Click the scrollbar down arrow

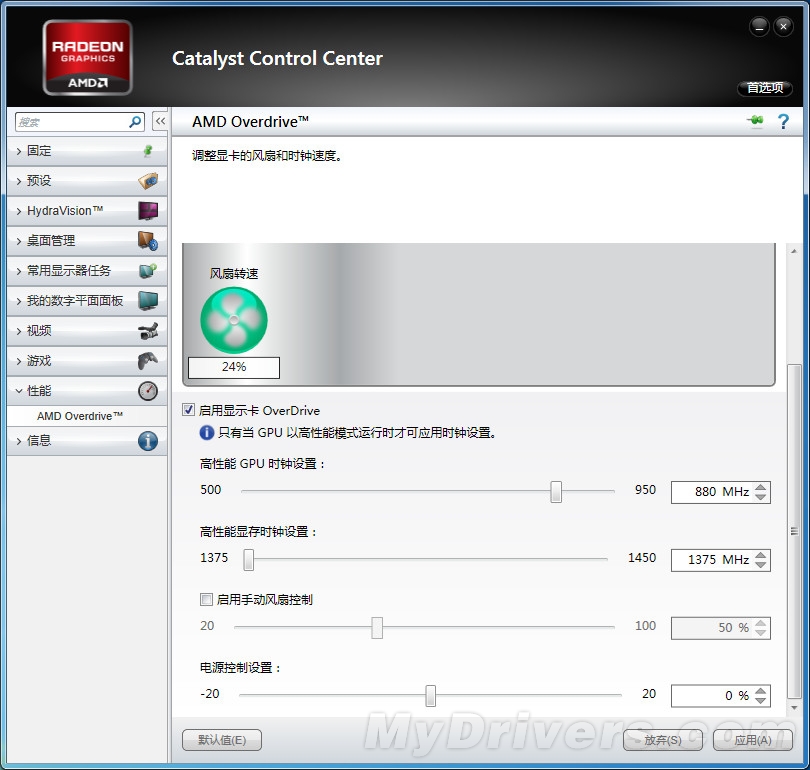point(795,708)
